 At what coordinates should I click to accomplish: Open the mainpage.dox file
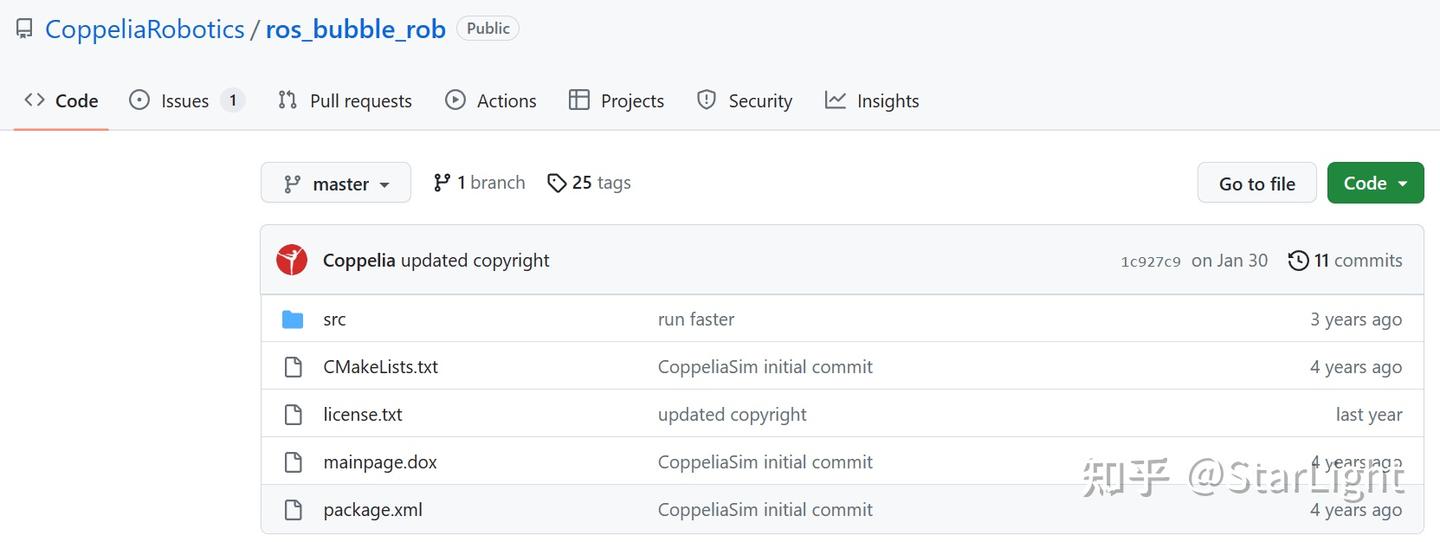pyautogui.click(x=380, y=462)
